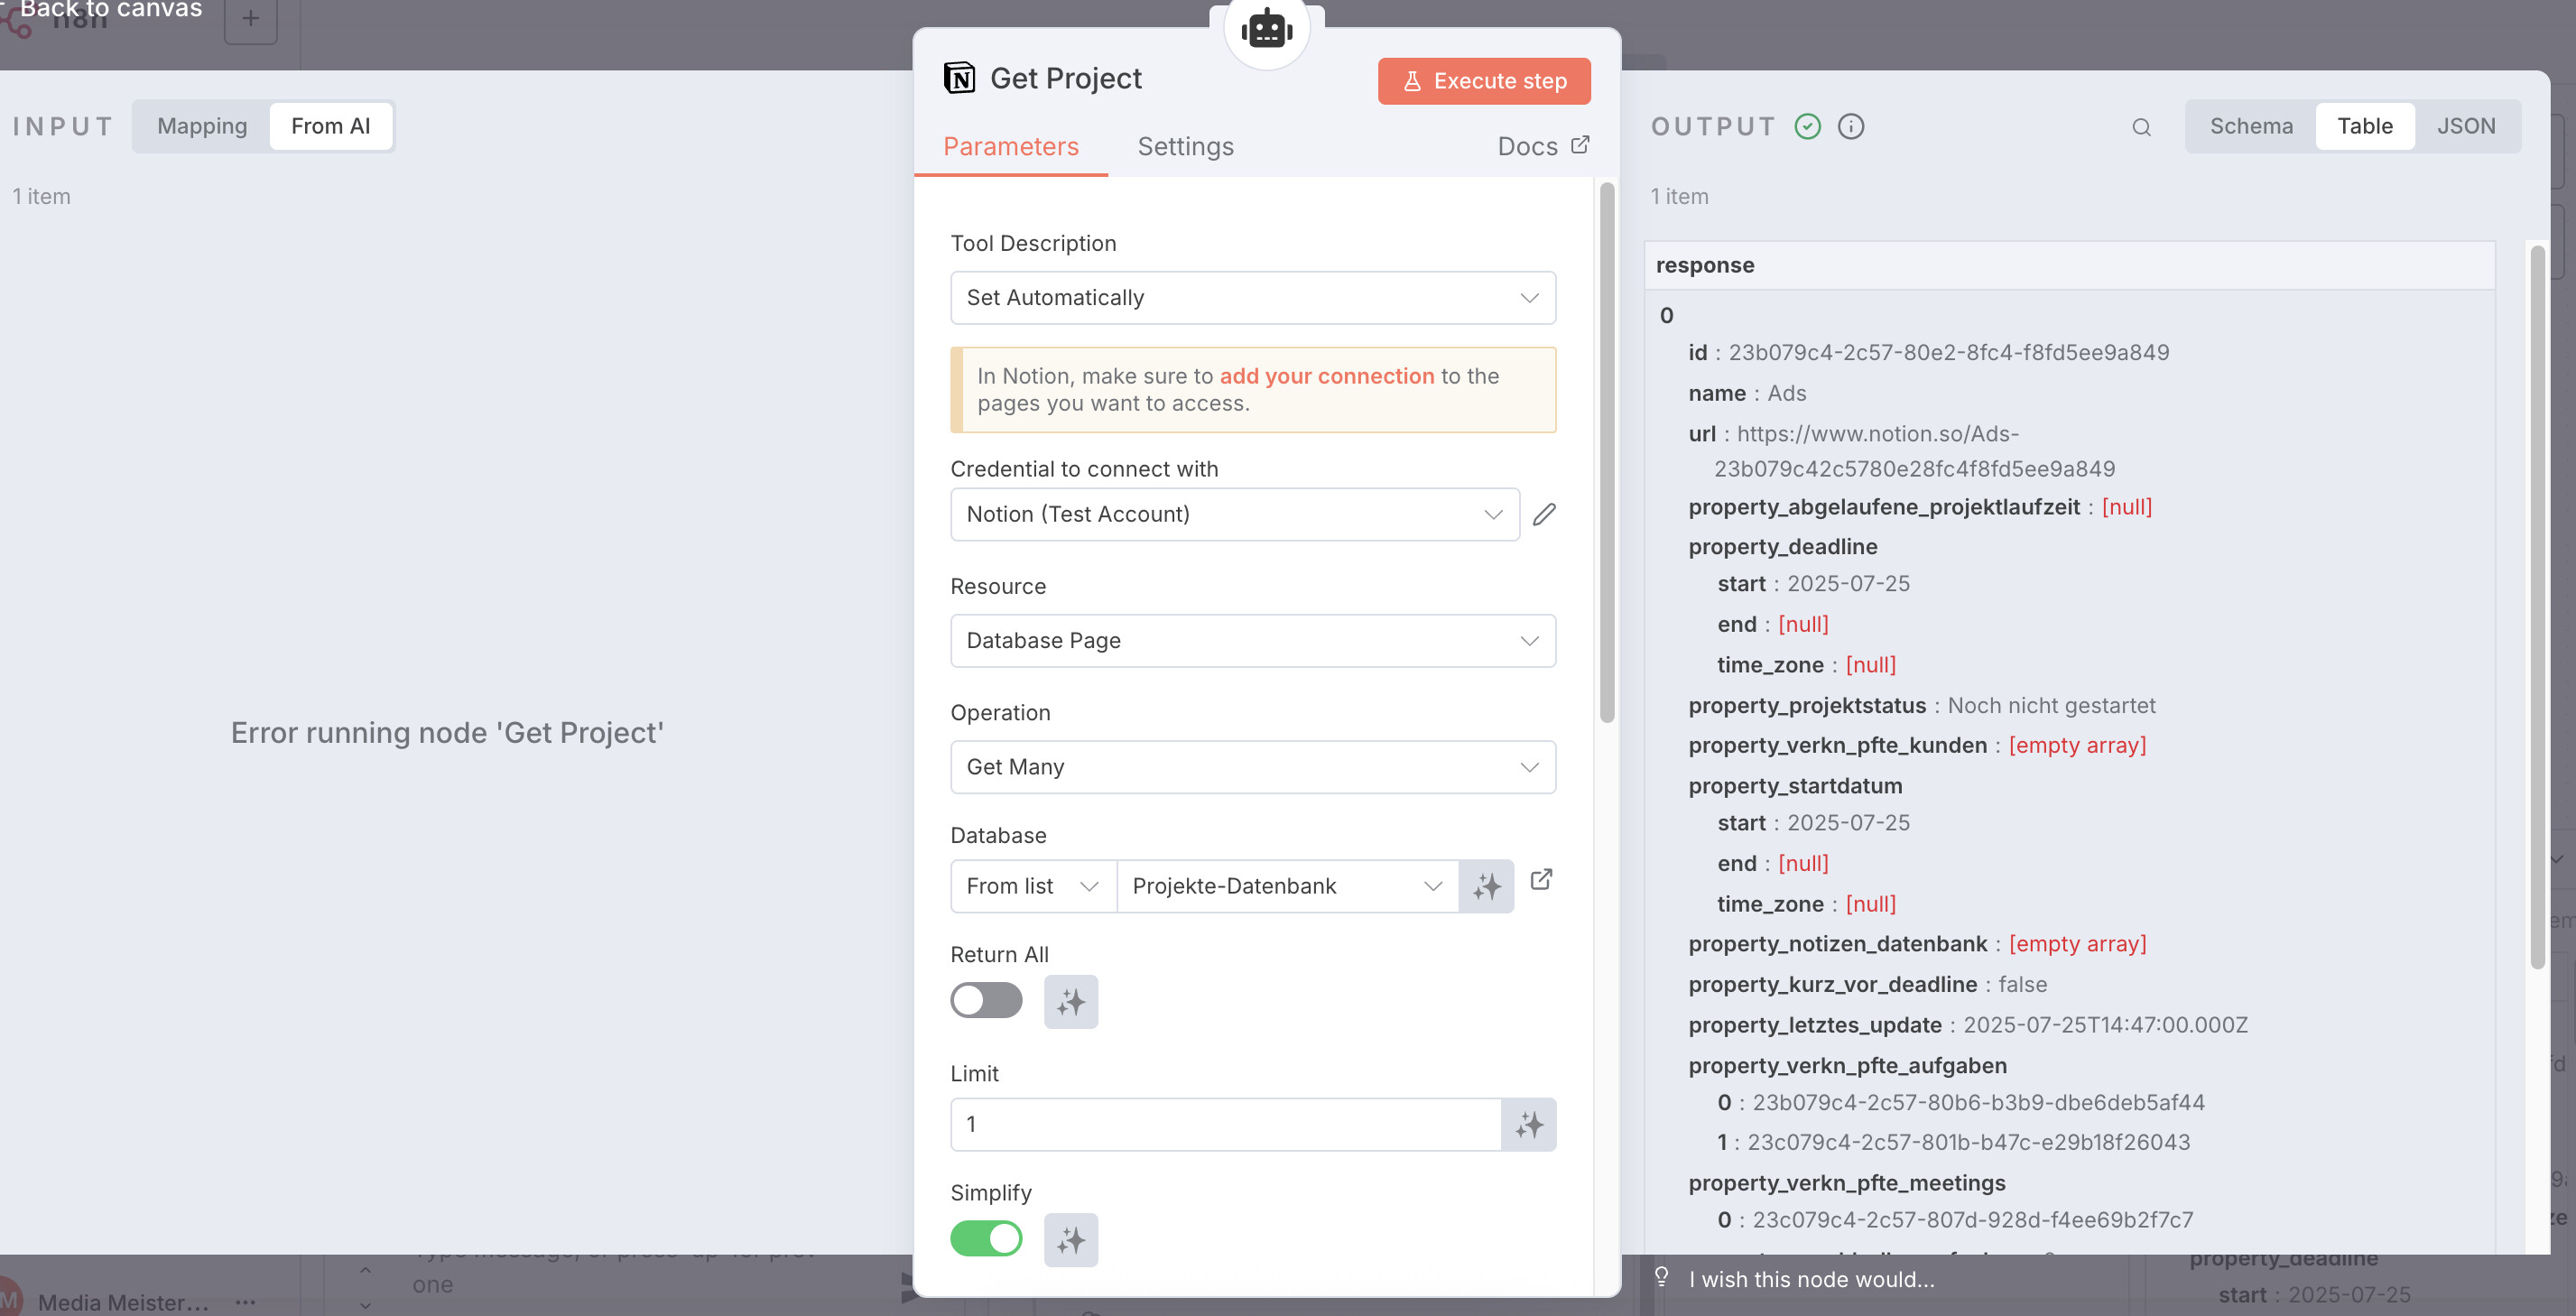The width and height of the screenshot is (2576, 1316).
Task: Open the Operation dropdown showing Get Many
Action: coord(1253,767)
